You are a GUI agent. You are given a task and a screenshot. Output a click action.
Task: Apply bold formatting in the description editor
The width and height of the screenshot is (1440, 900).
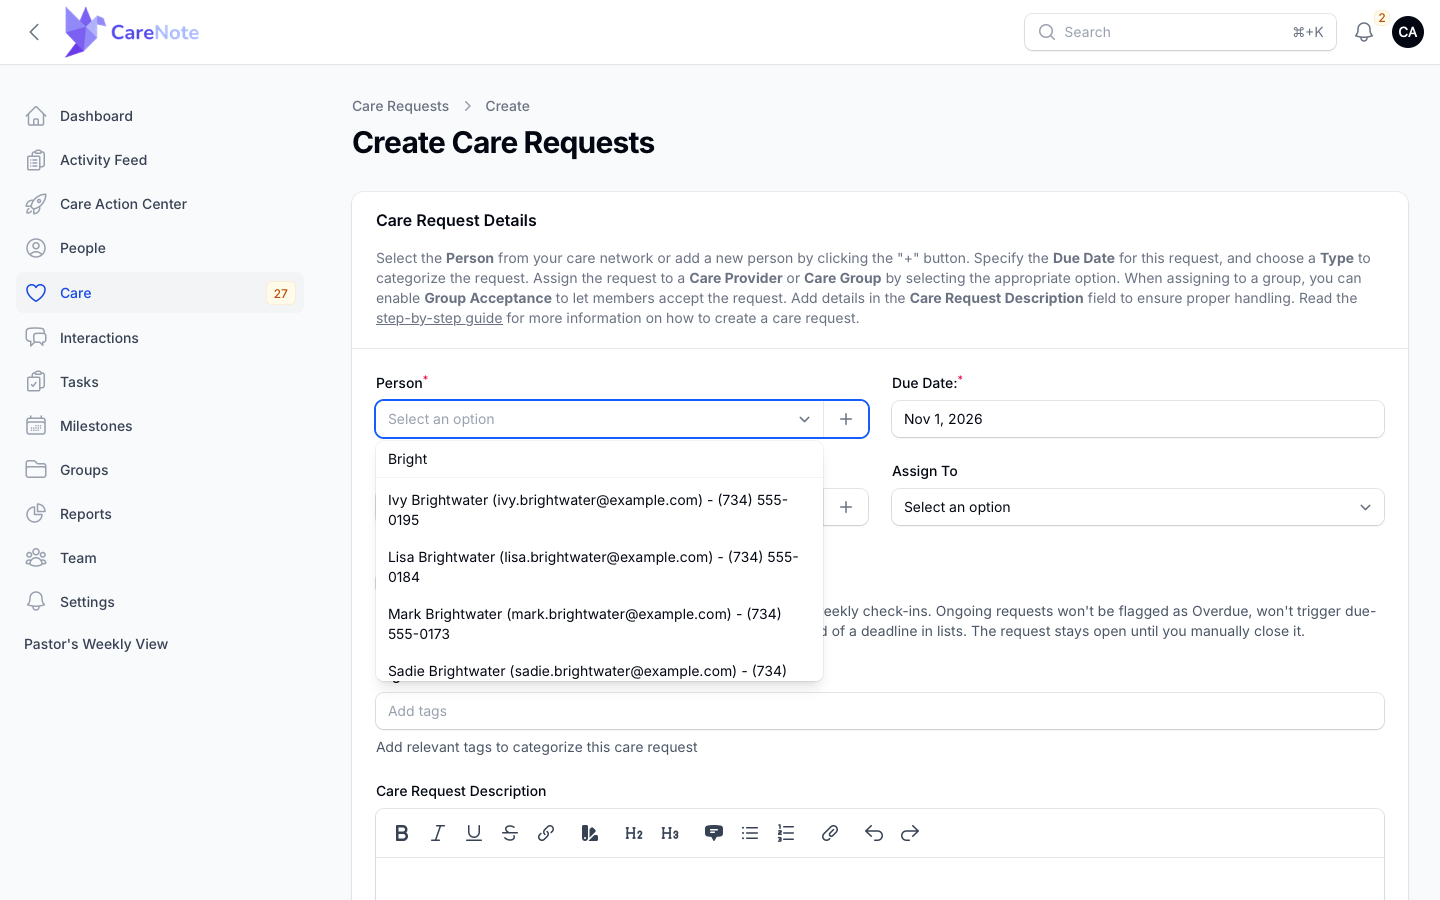(x=402, y=833)
